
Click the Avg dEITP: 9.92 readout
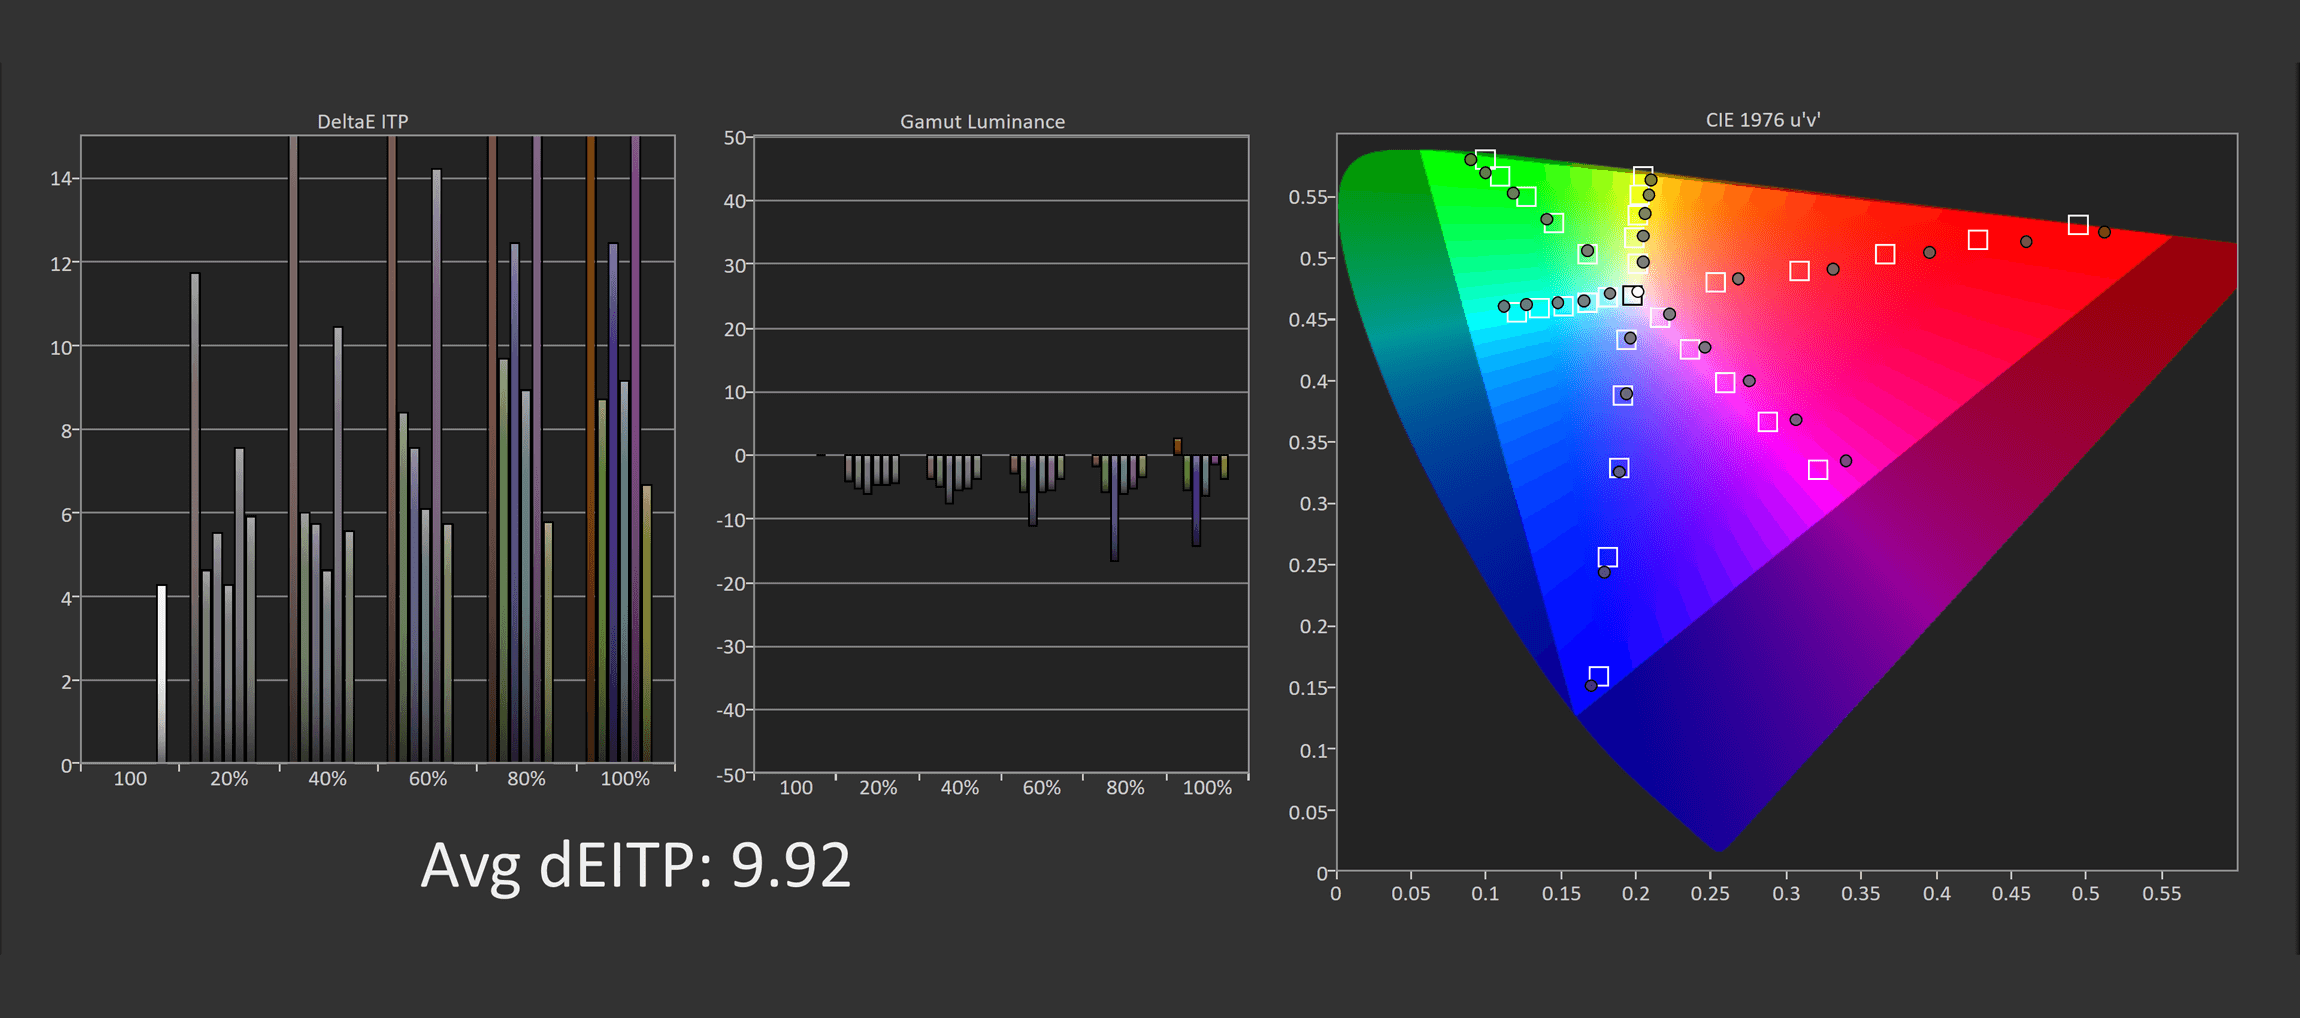click(x=635, y=865)
